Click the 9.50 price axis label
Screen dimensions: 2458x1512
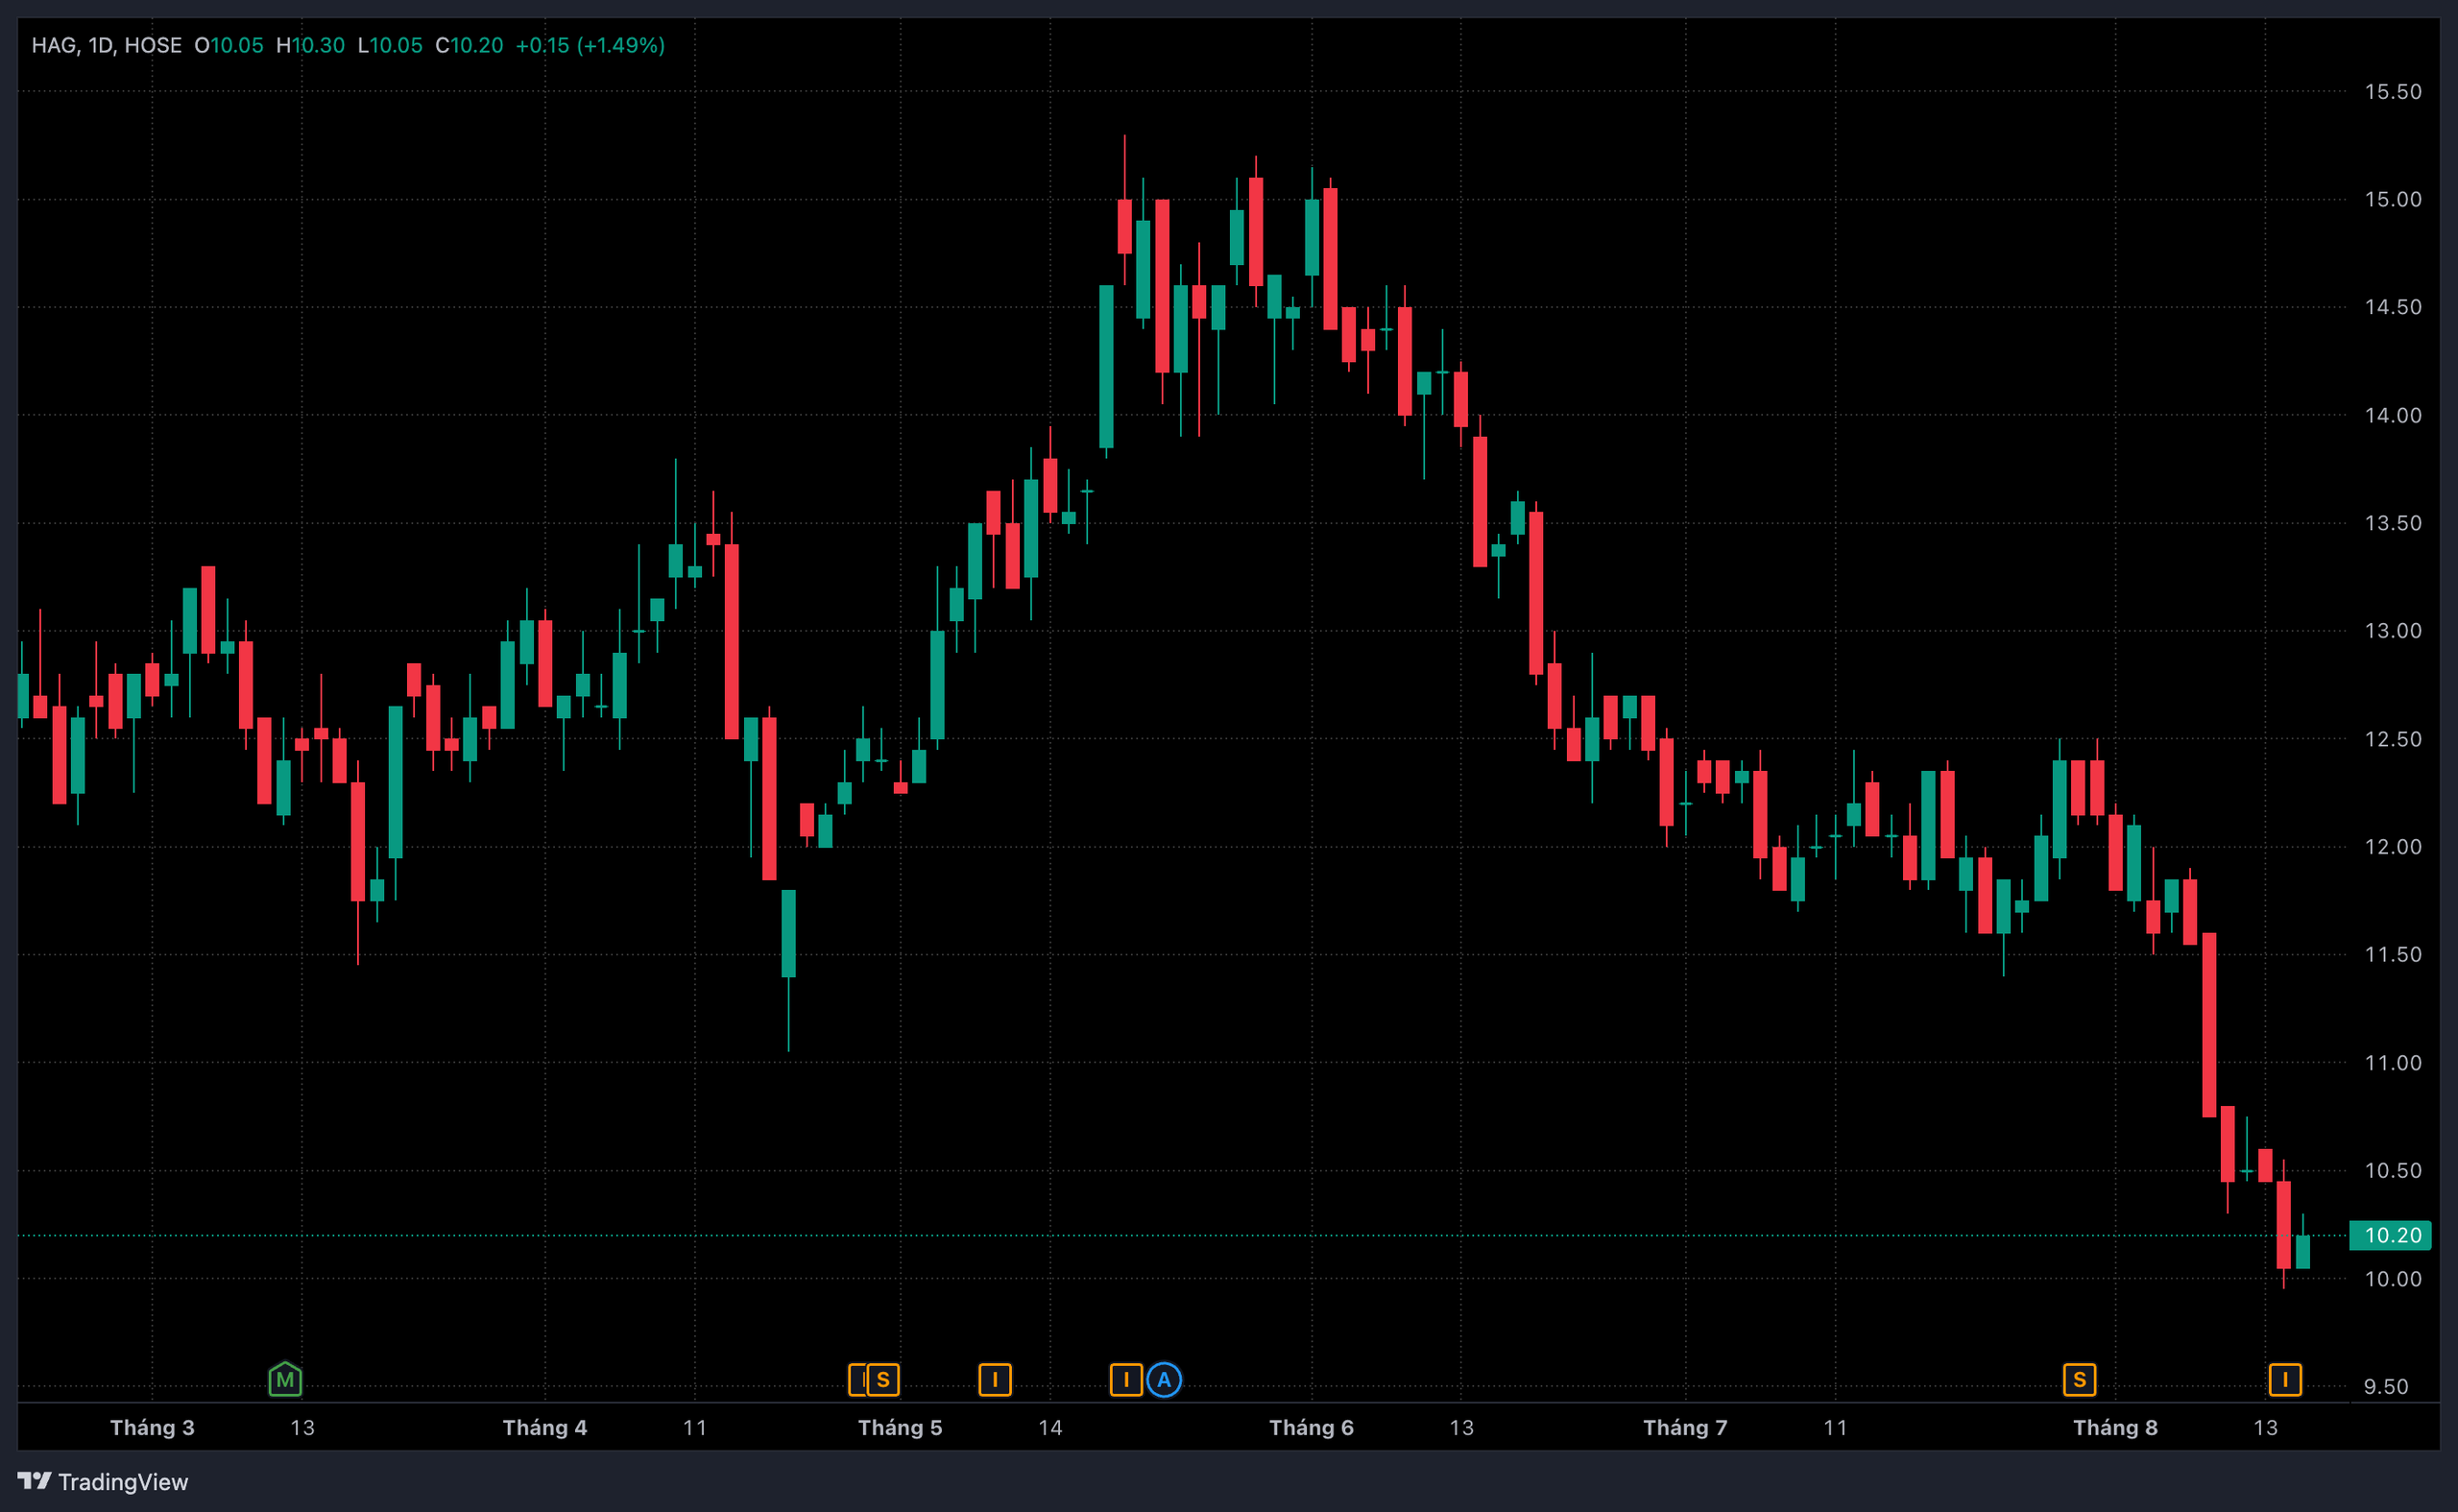(x=2385, y=1386)
